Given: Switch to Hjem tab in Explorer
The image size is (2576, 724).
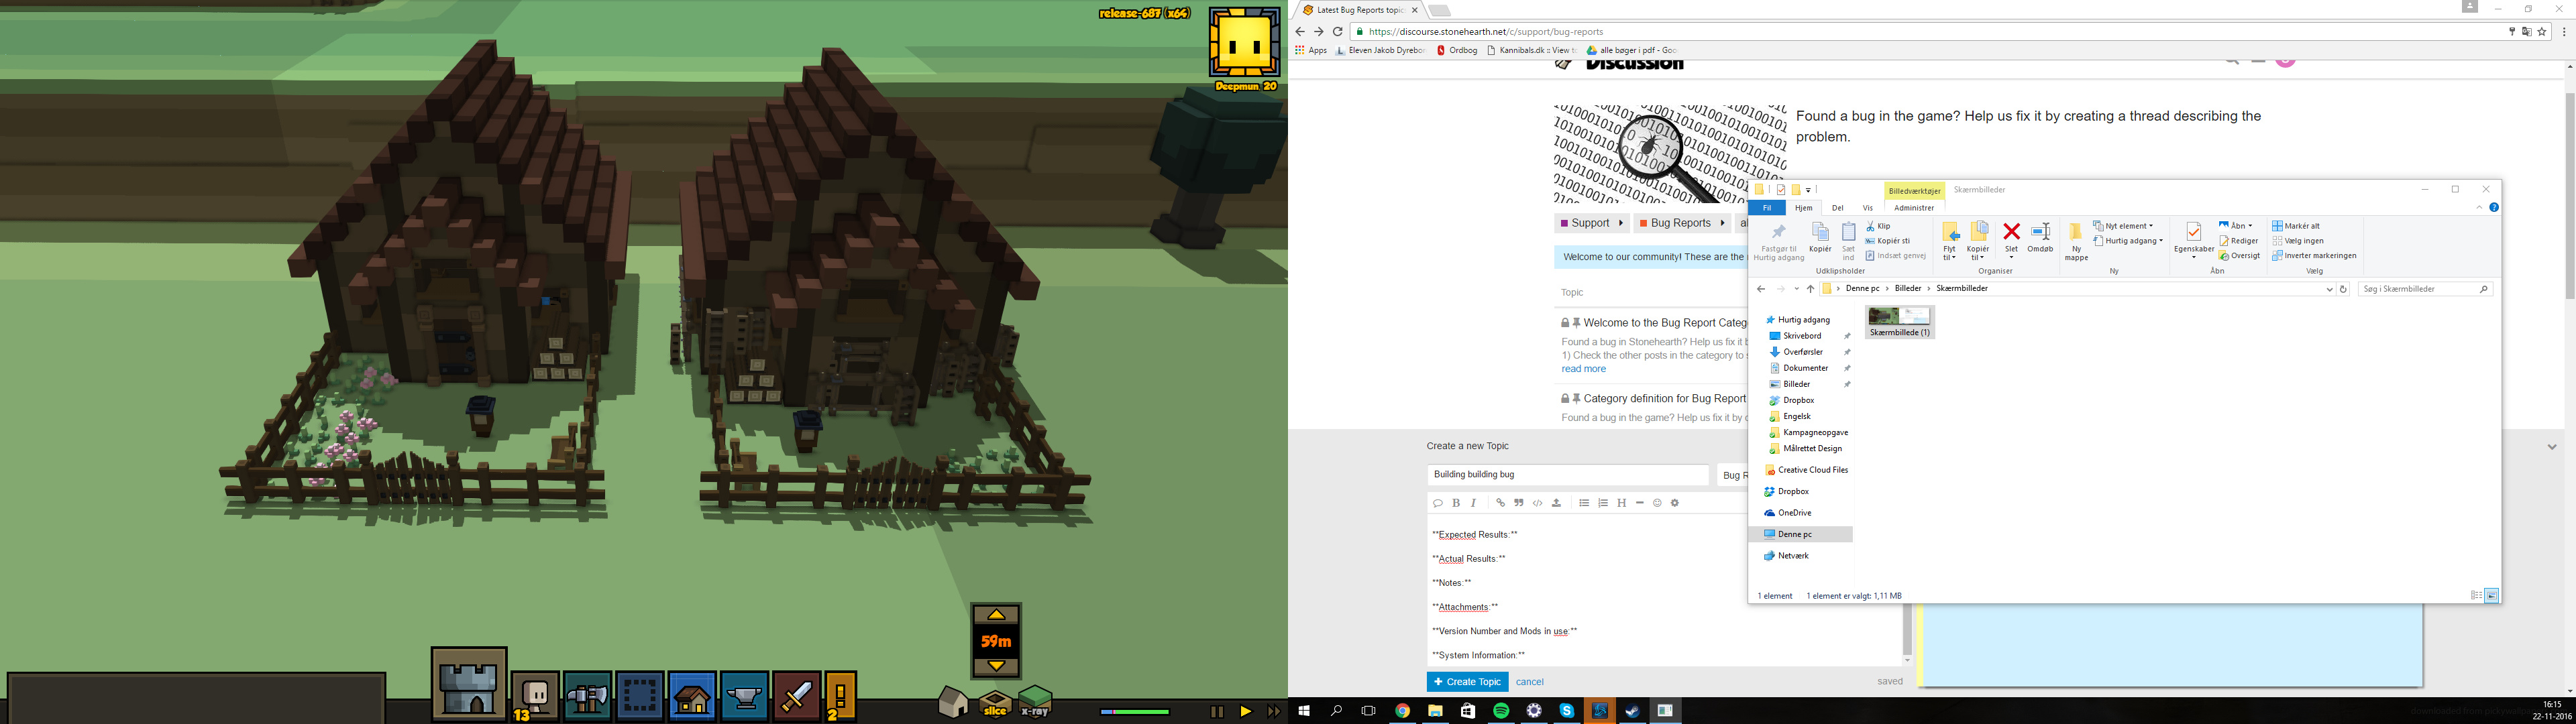Looking at the screenshot, I should pyautogui.click(x=1803, y=208).
